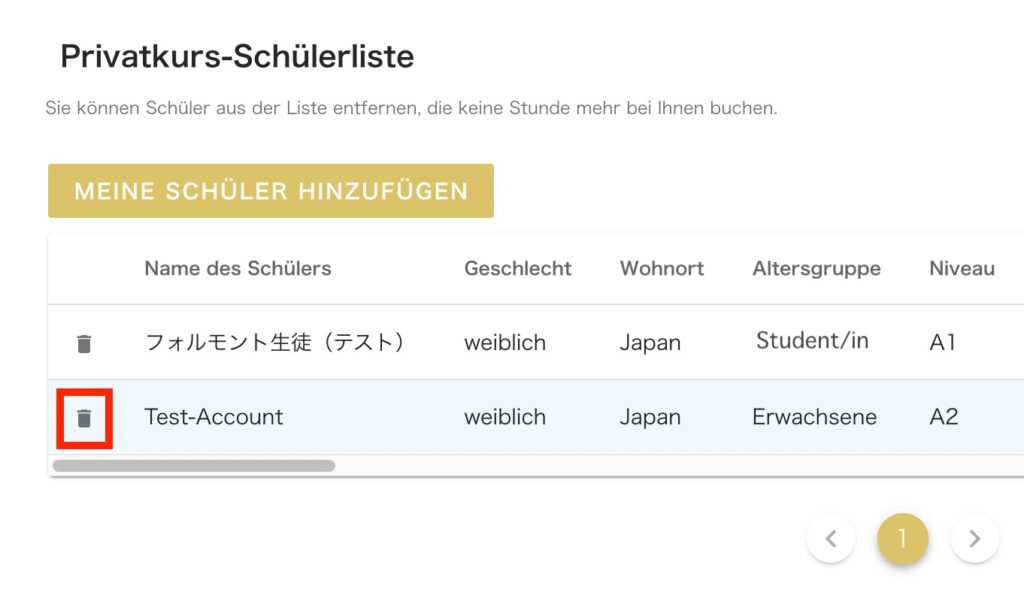
Task: Click the Niveau column header
Action: click(x=962, y=269)
